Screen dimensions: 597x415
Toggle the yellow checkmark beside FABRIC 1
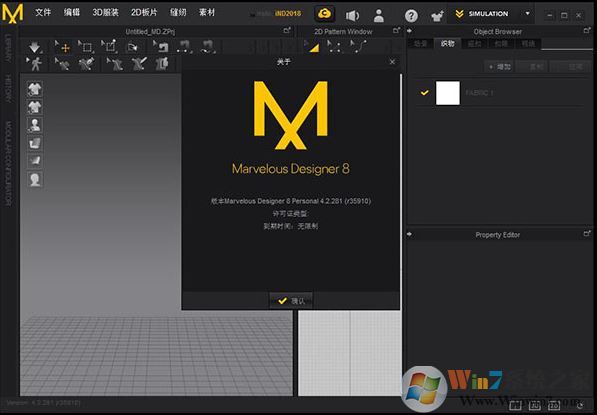(x=425, y=93)
